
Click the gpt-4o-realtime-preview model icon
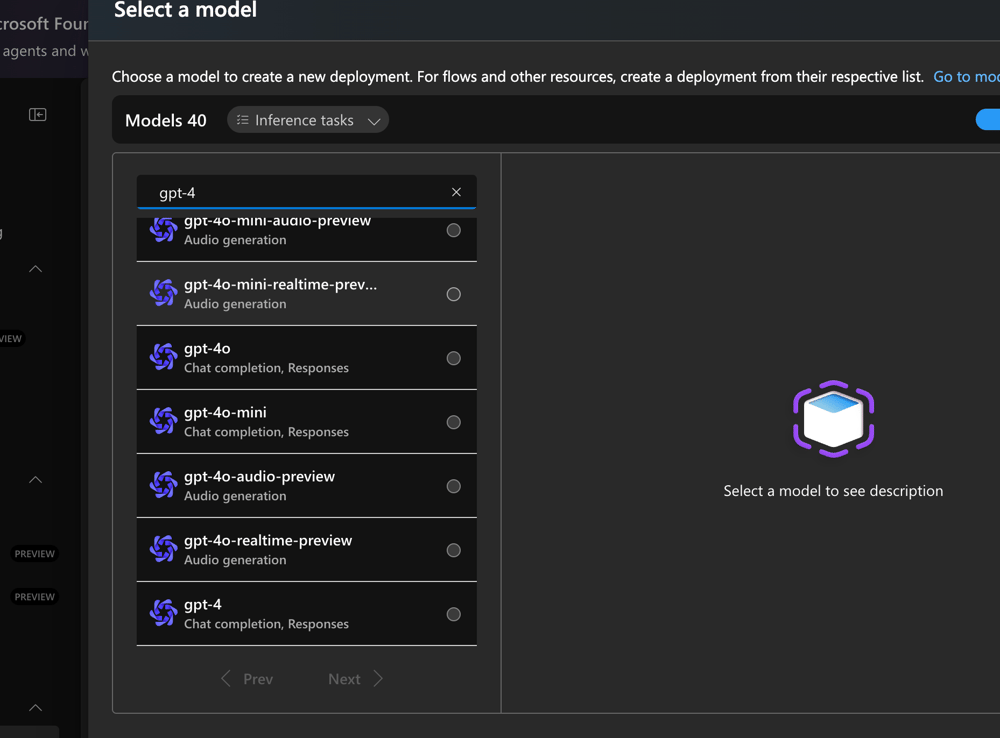pyautogui.click(x=163, y=549)
